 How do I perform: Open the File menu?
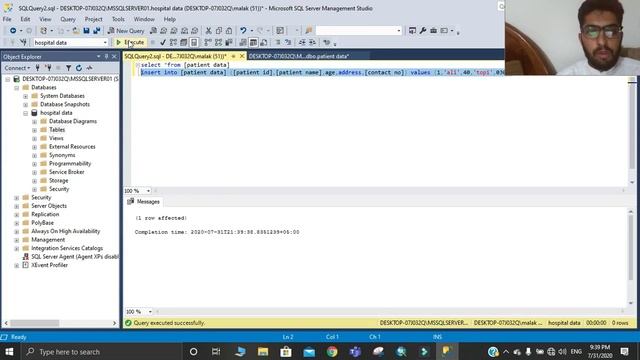point(7,19)
